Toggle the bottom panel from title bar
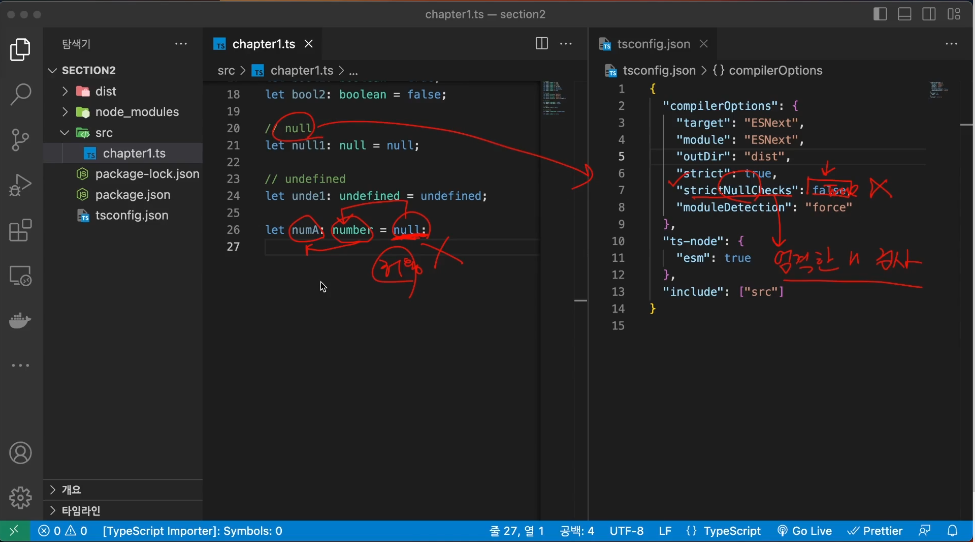This screenshot has width=975, height=542. click(x=905, y=14)
